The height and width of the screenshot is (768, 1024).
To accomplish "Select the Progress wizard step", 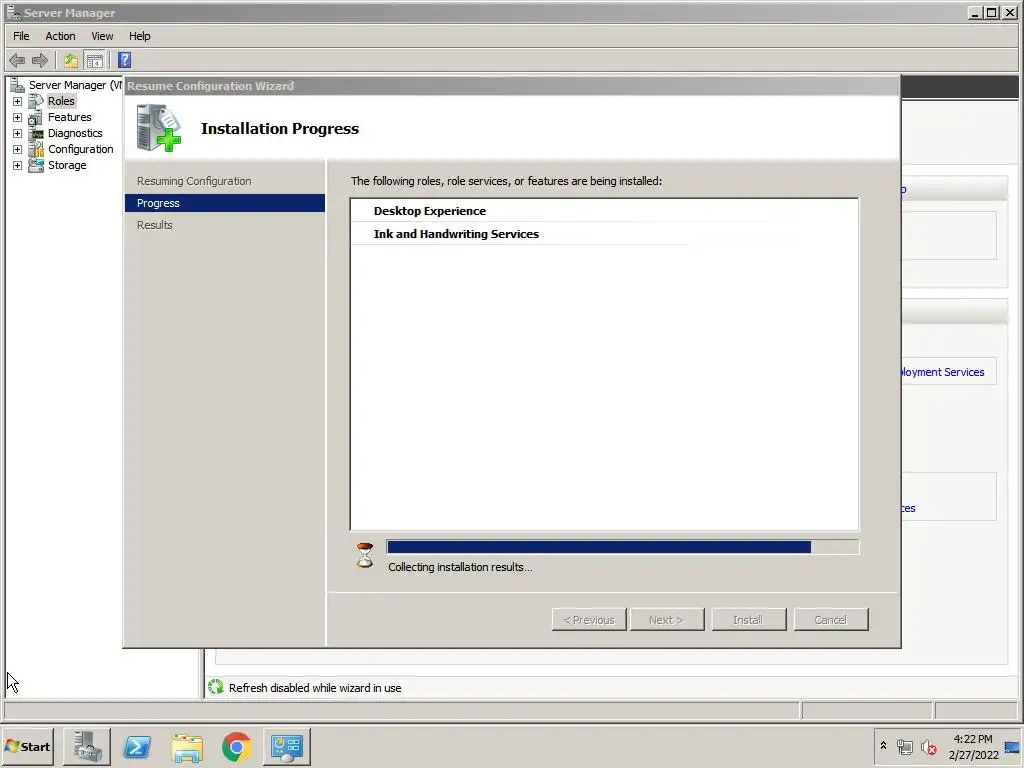I will (225, 203).
